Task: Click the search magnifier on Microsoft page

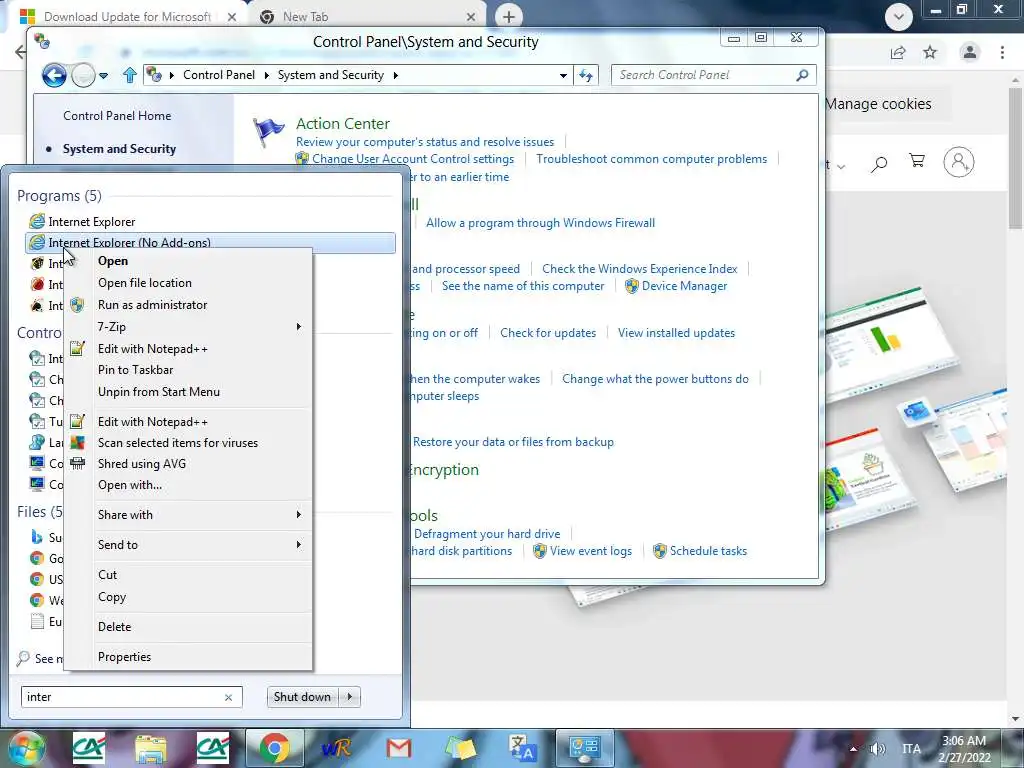Action: point(879,163)
